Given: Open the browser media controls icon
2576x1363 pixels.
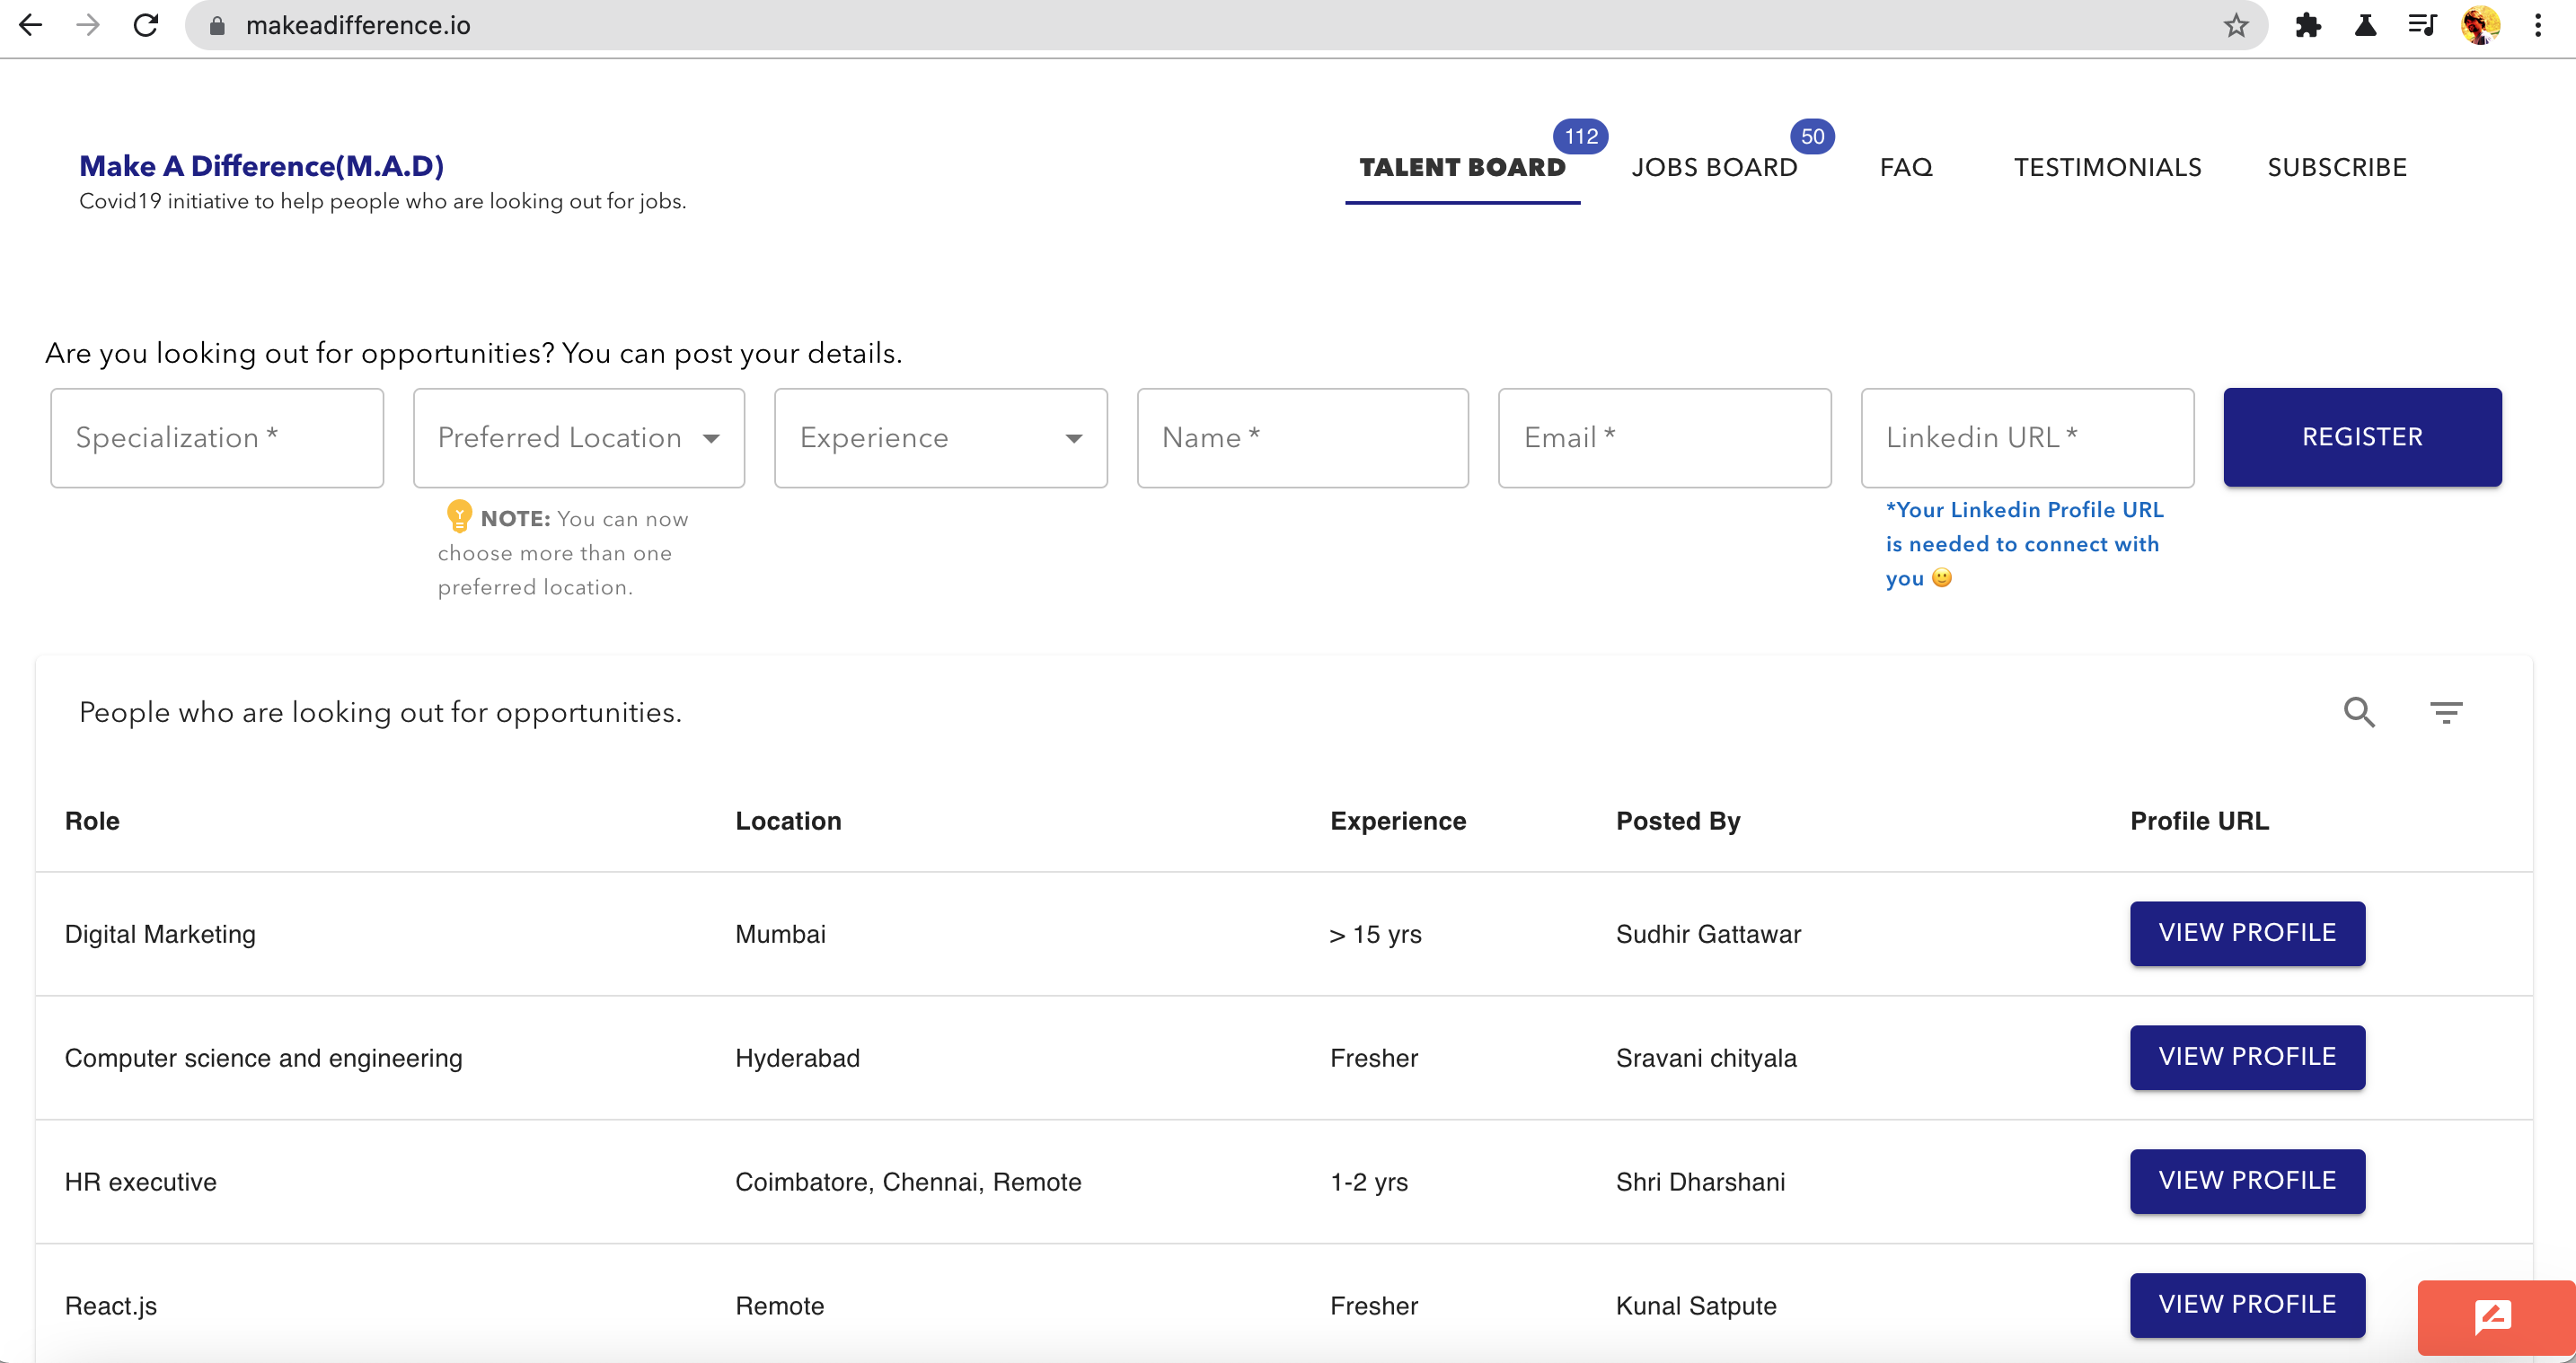Looking at the screenshot, I should point(2423,25).
